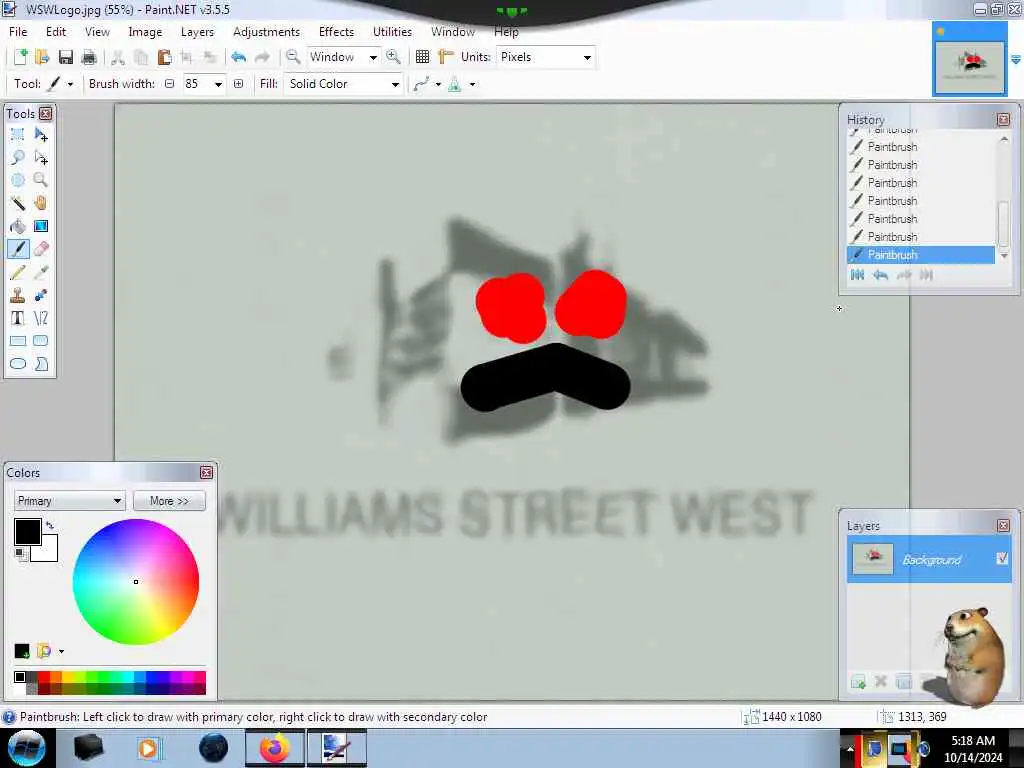Open the Adjustments menu

pos(266,31)
